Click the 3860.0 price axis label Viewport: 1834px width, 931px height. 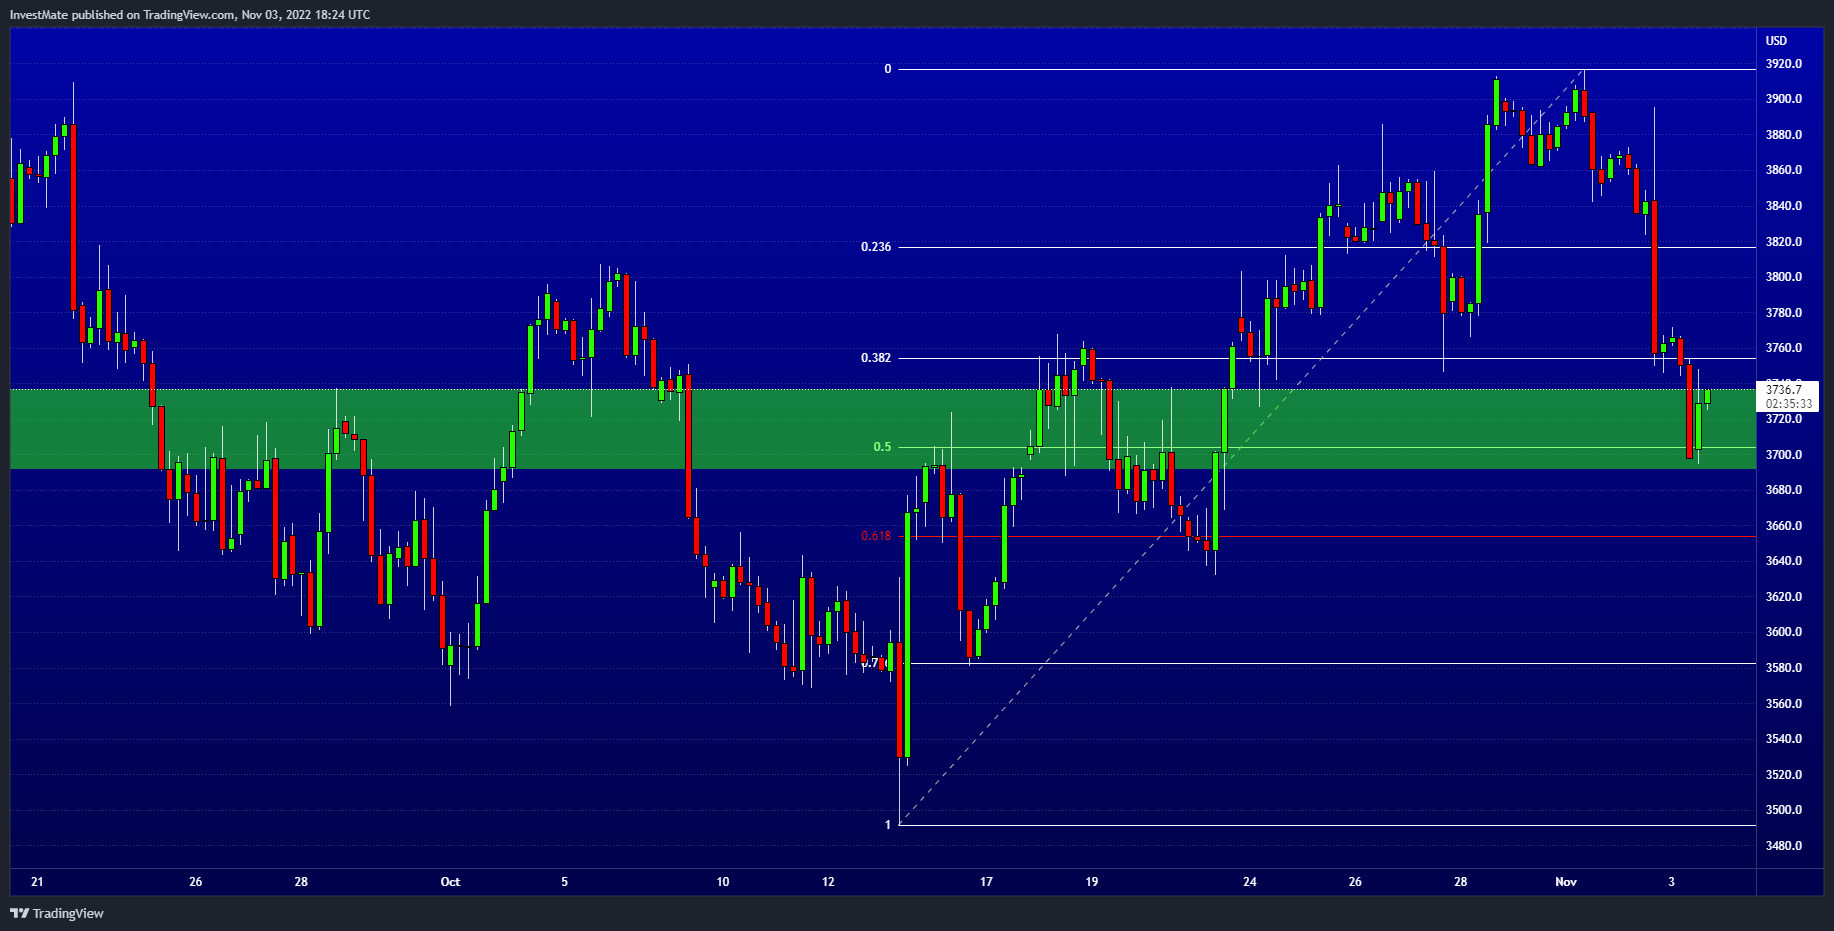pos(1784,170)
